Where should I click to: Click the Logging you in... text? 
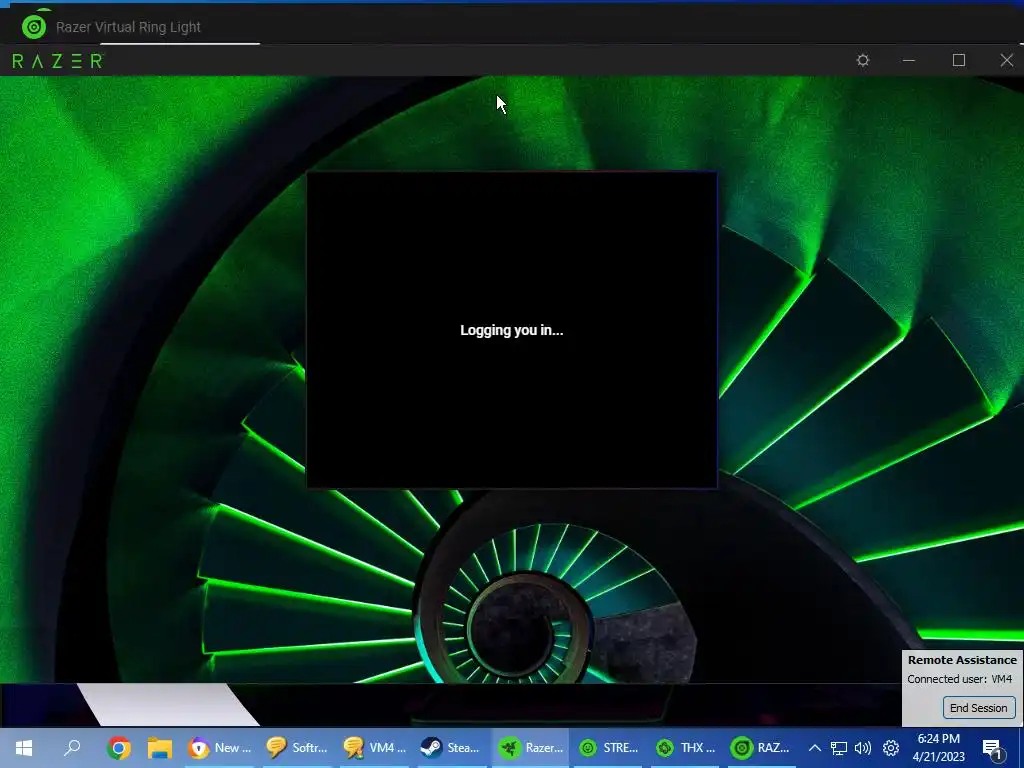coord(511,330)
